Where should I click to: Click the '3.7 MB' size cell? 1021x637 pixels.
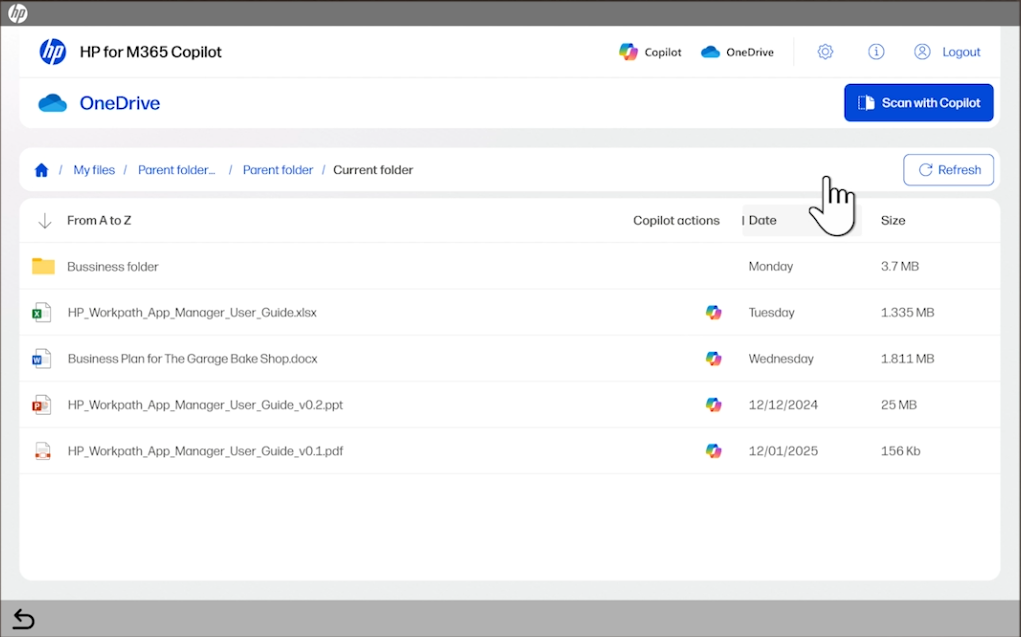(x=900, y=266)
